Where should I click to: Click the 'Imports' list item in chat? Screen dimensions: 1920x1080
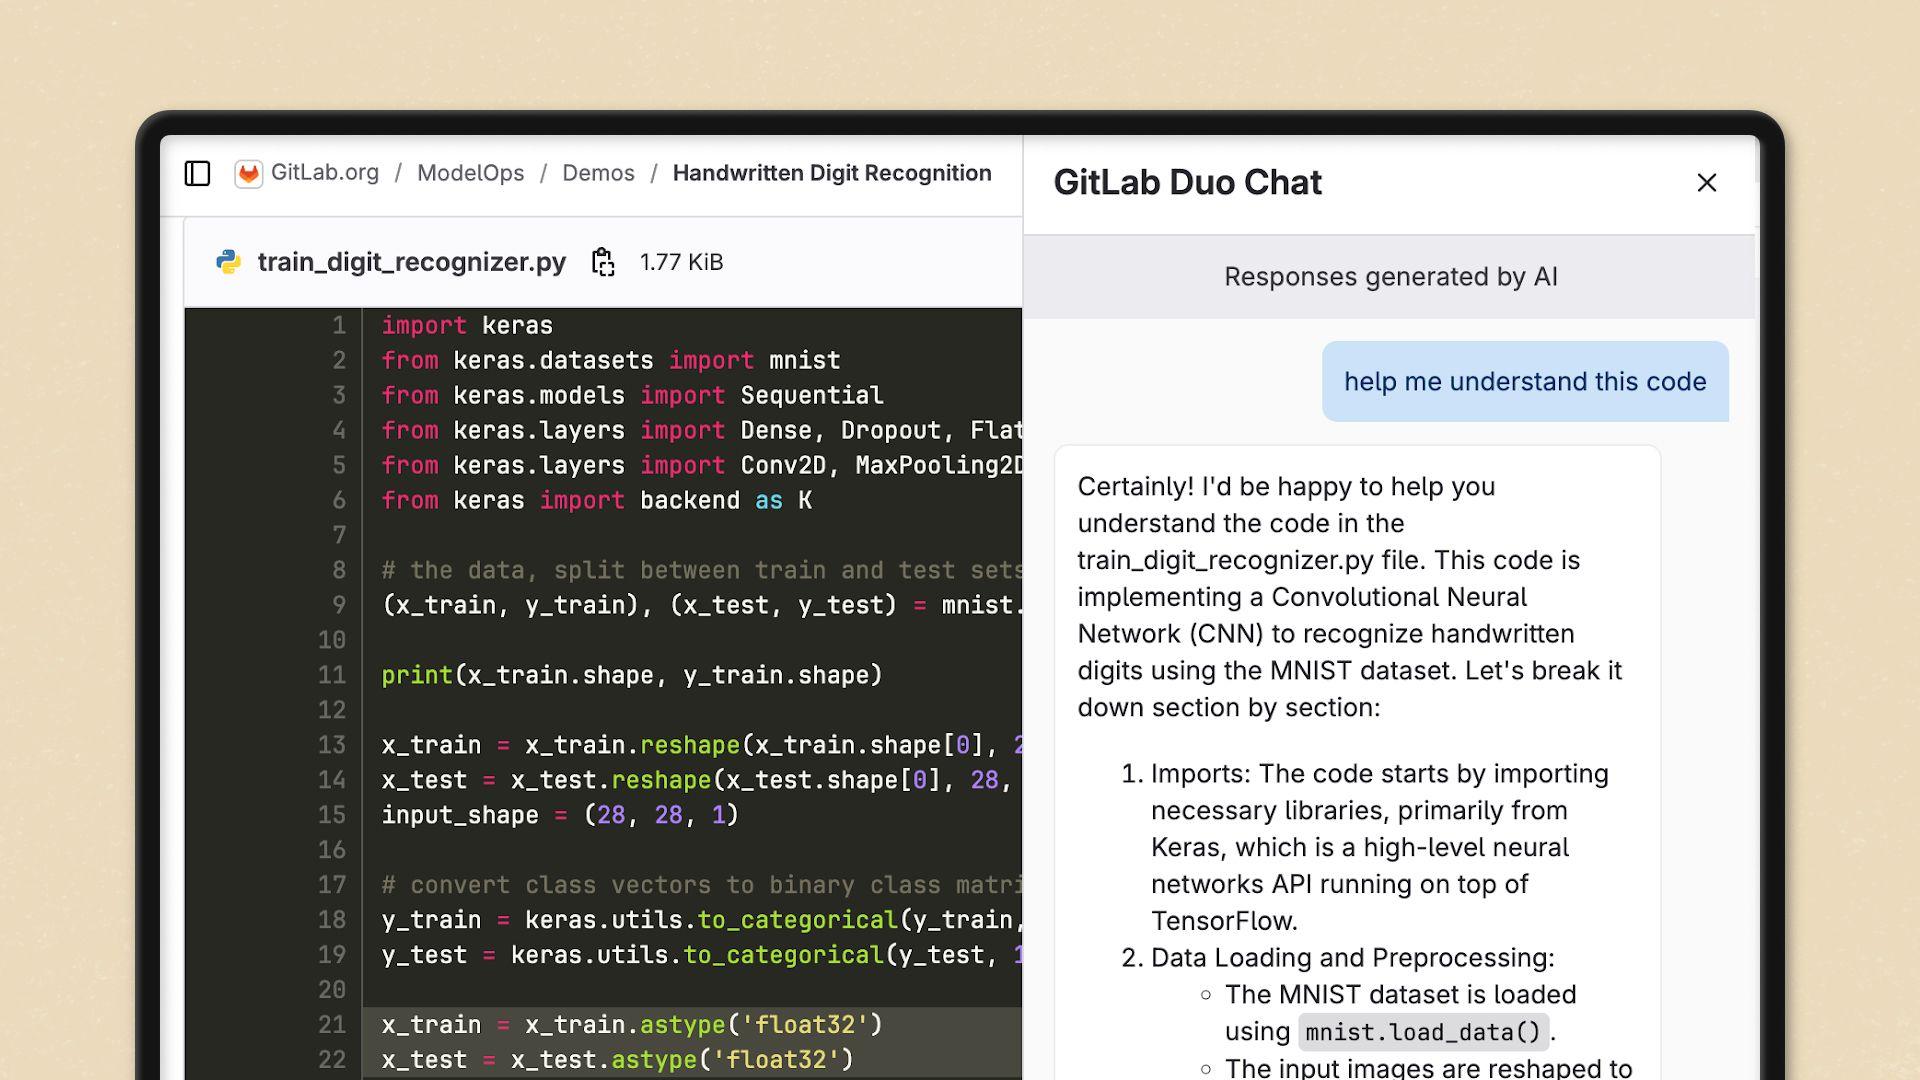tap(1380, 848)
